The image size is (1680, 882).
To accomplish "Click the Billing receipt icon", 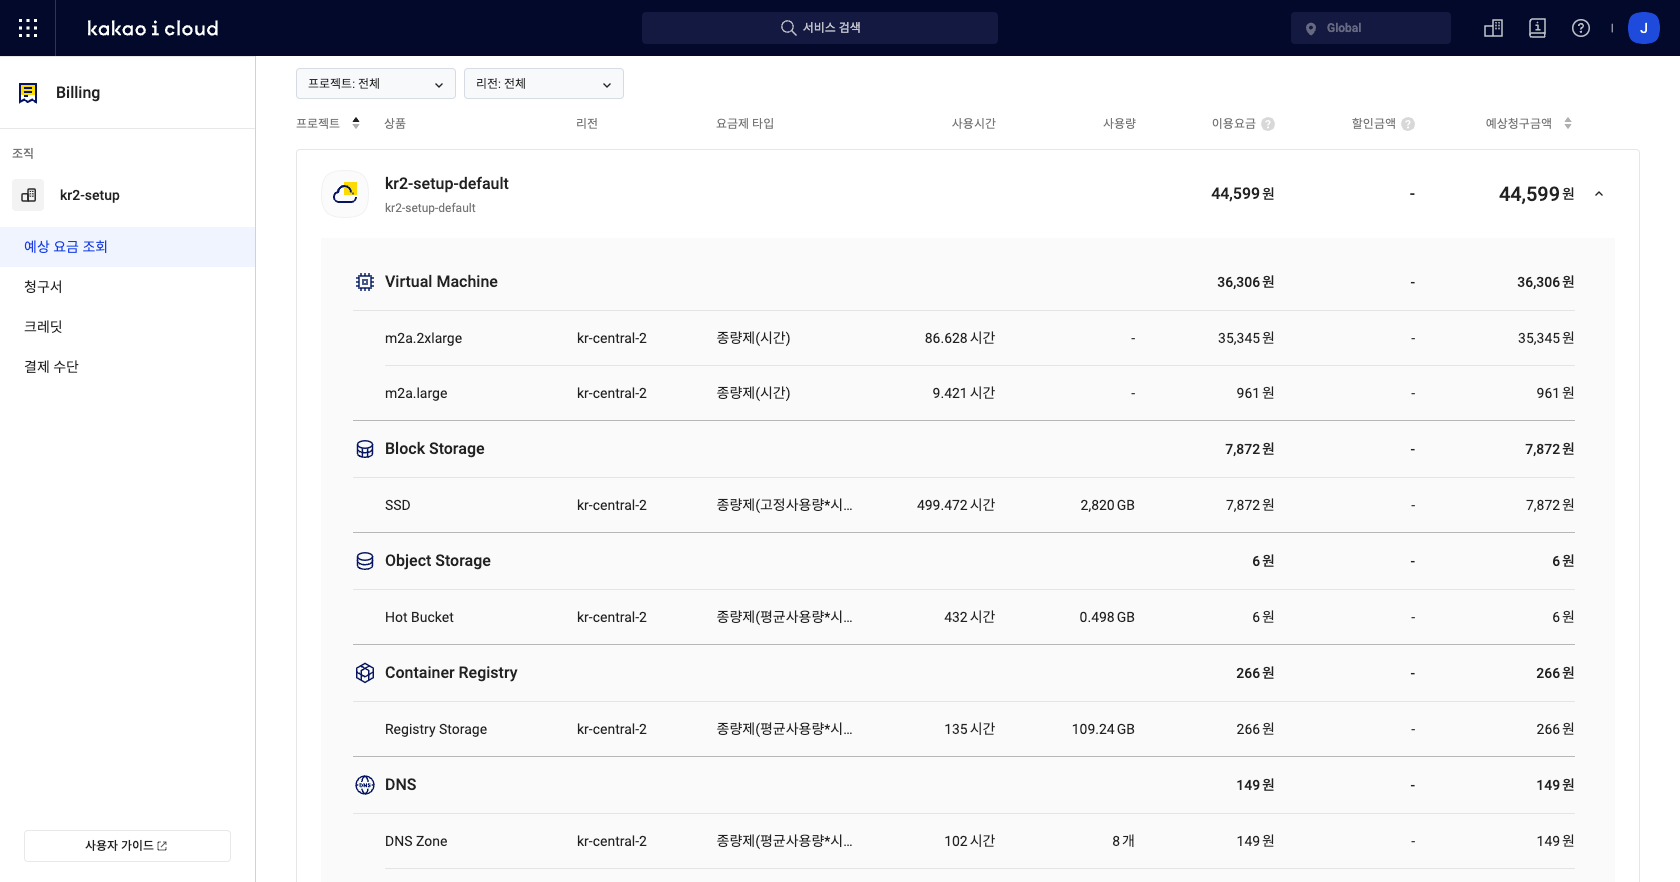I will pos(28,93).
